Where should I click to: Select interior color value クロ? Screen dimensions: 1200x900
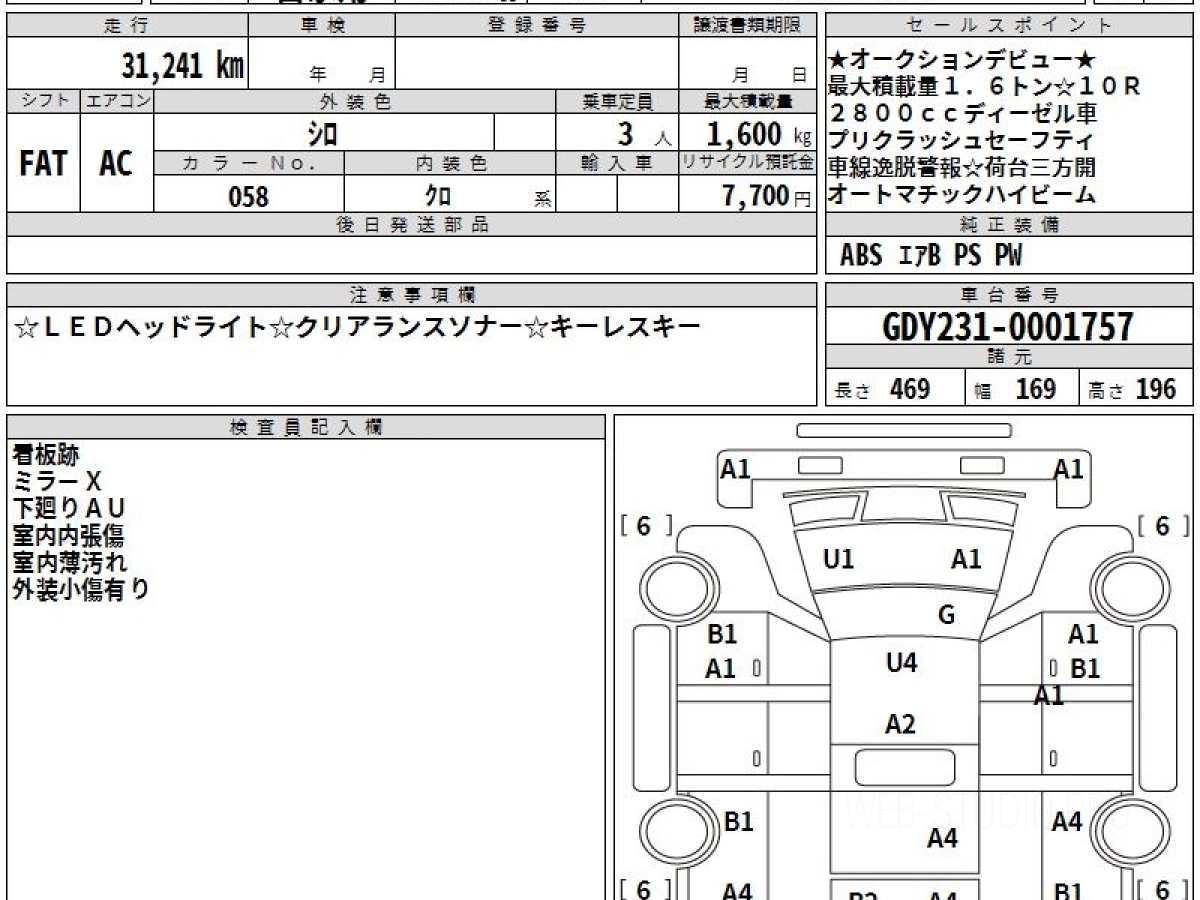(x=437, y=196)
